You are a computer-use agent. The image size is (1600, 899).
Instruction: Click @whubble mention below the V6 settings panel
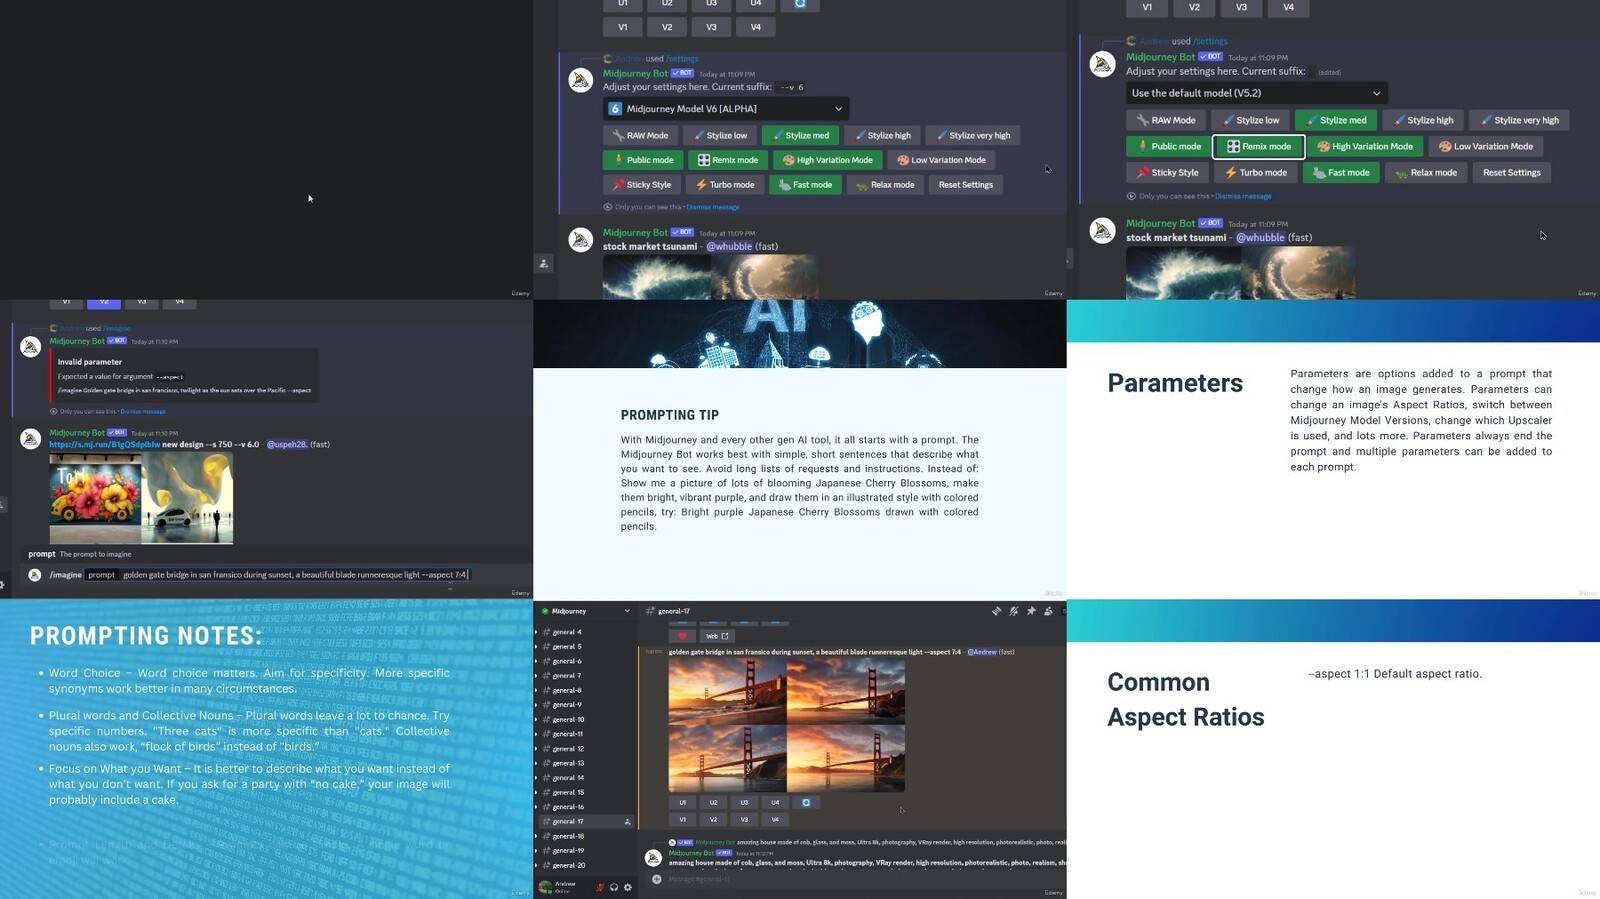click(x=729, y=246)
